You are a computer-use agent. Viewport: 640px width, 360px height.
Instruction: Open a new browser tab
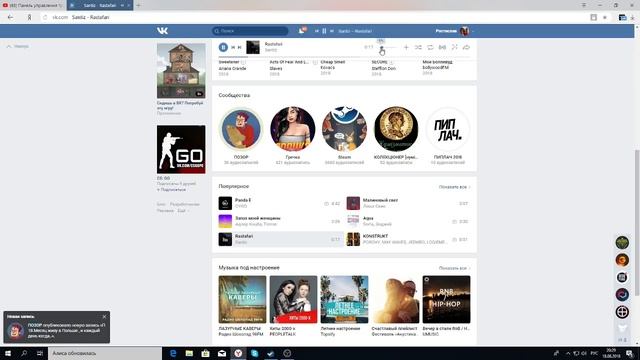pos(138,5)
